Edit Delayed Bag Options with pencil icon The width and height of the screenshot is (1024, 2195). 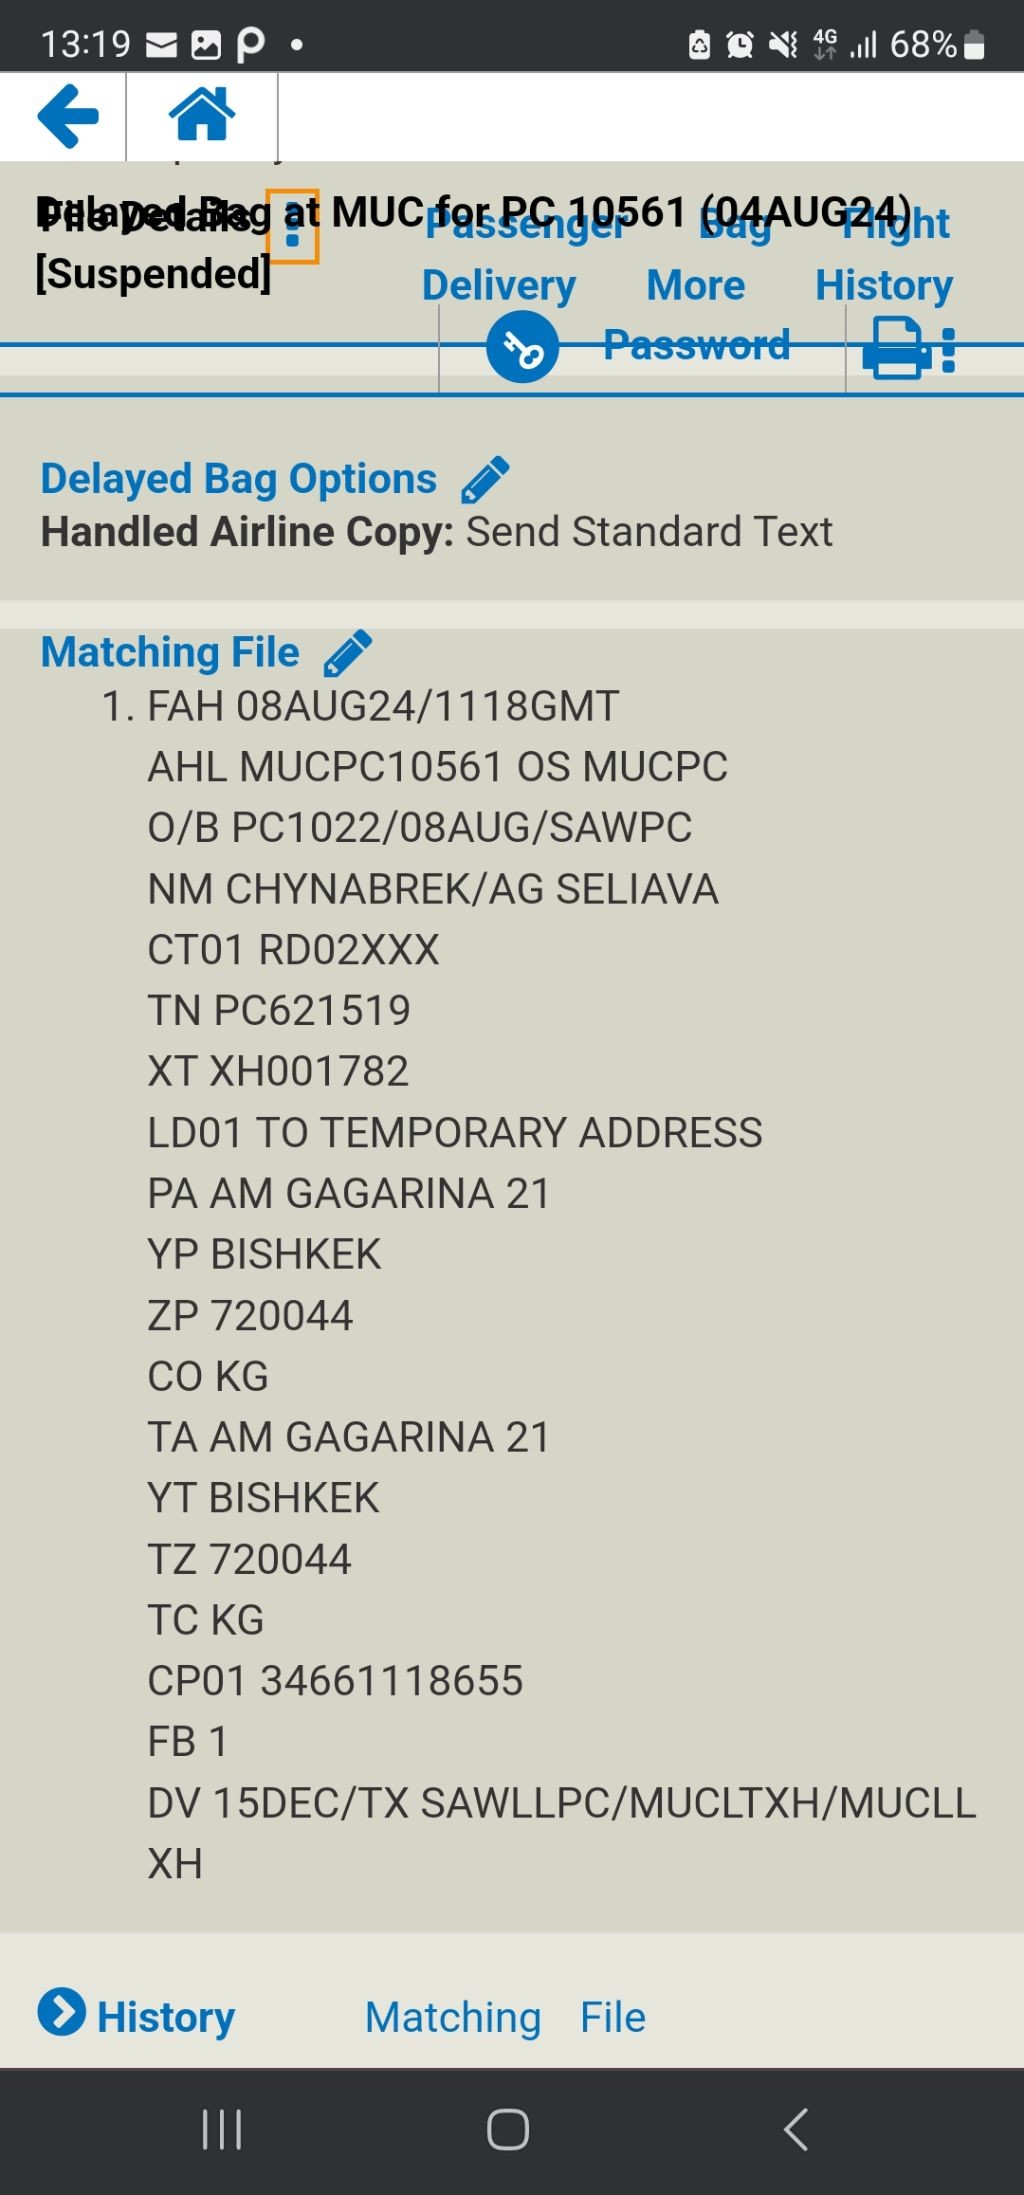[x=485, y=480]
